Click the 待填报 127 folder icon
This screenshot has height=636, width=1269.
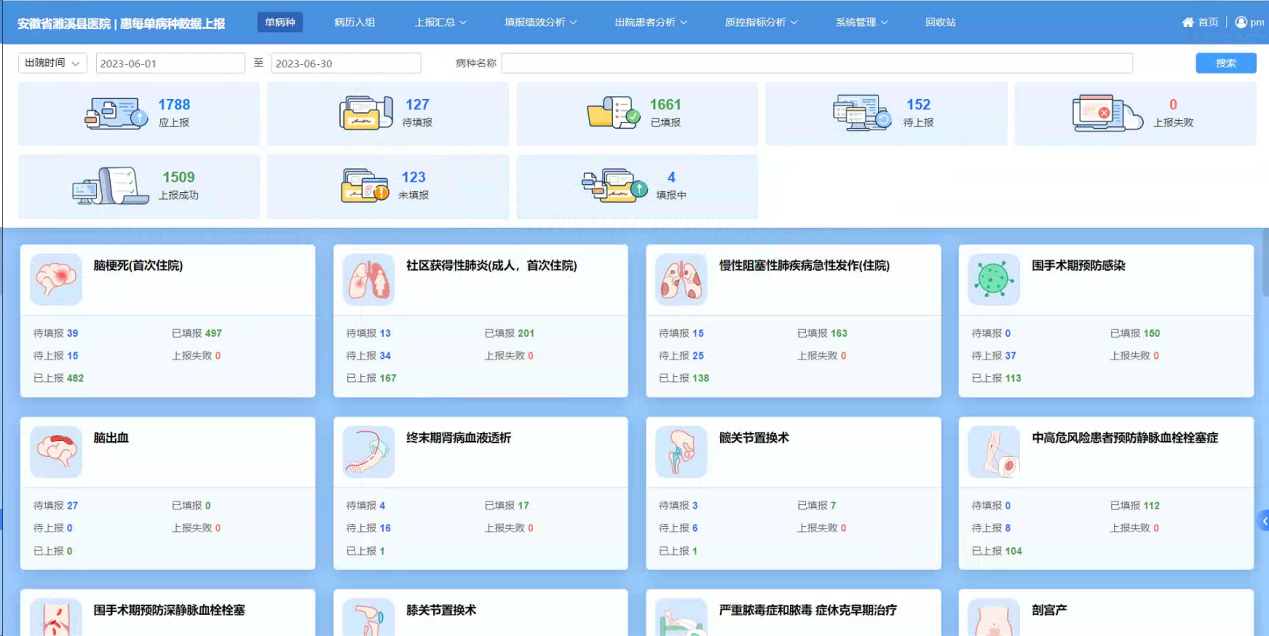(x=365, y=113)
